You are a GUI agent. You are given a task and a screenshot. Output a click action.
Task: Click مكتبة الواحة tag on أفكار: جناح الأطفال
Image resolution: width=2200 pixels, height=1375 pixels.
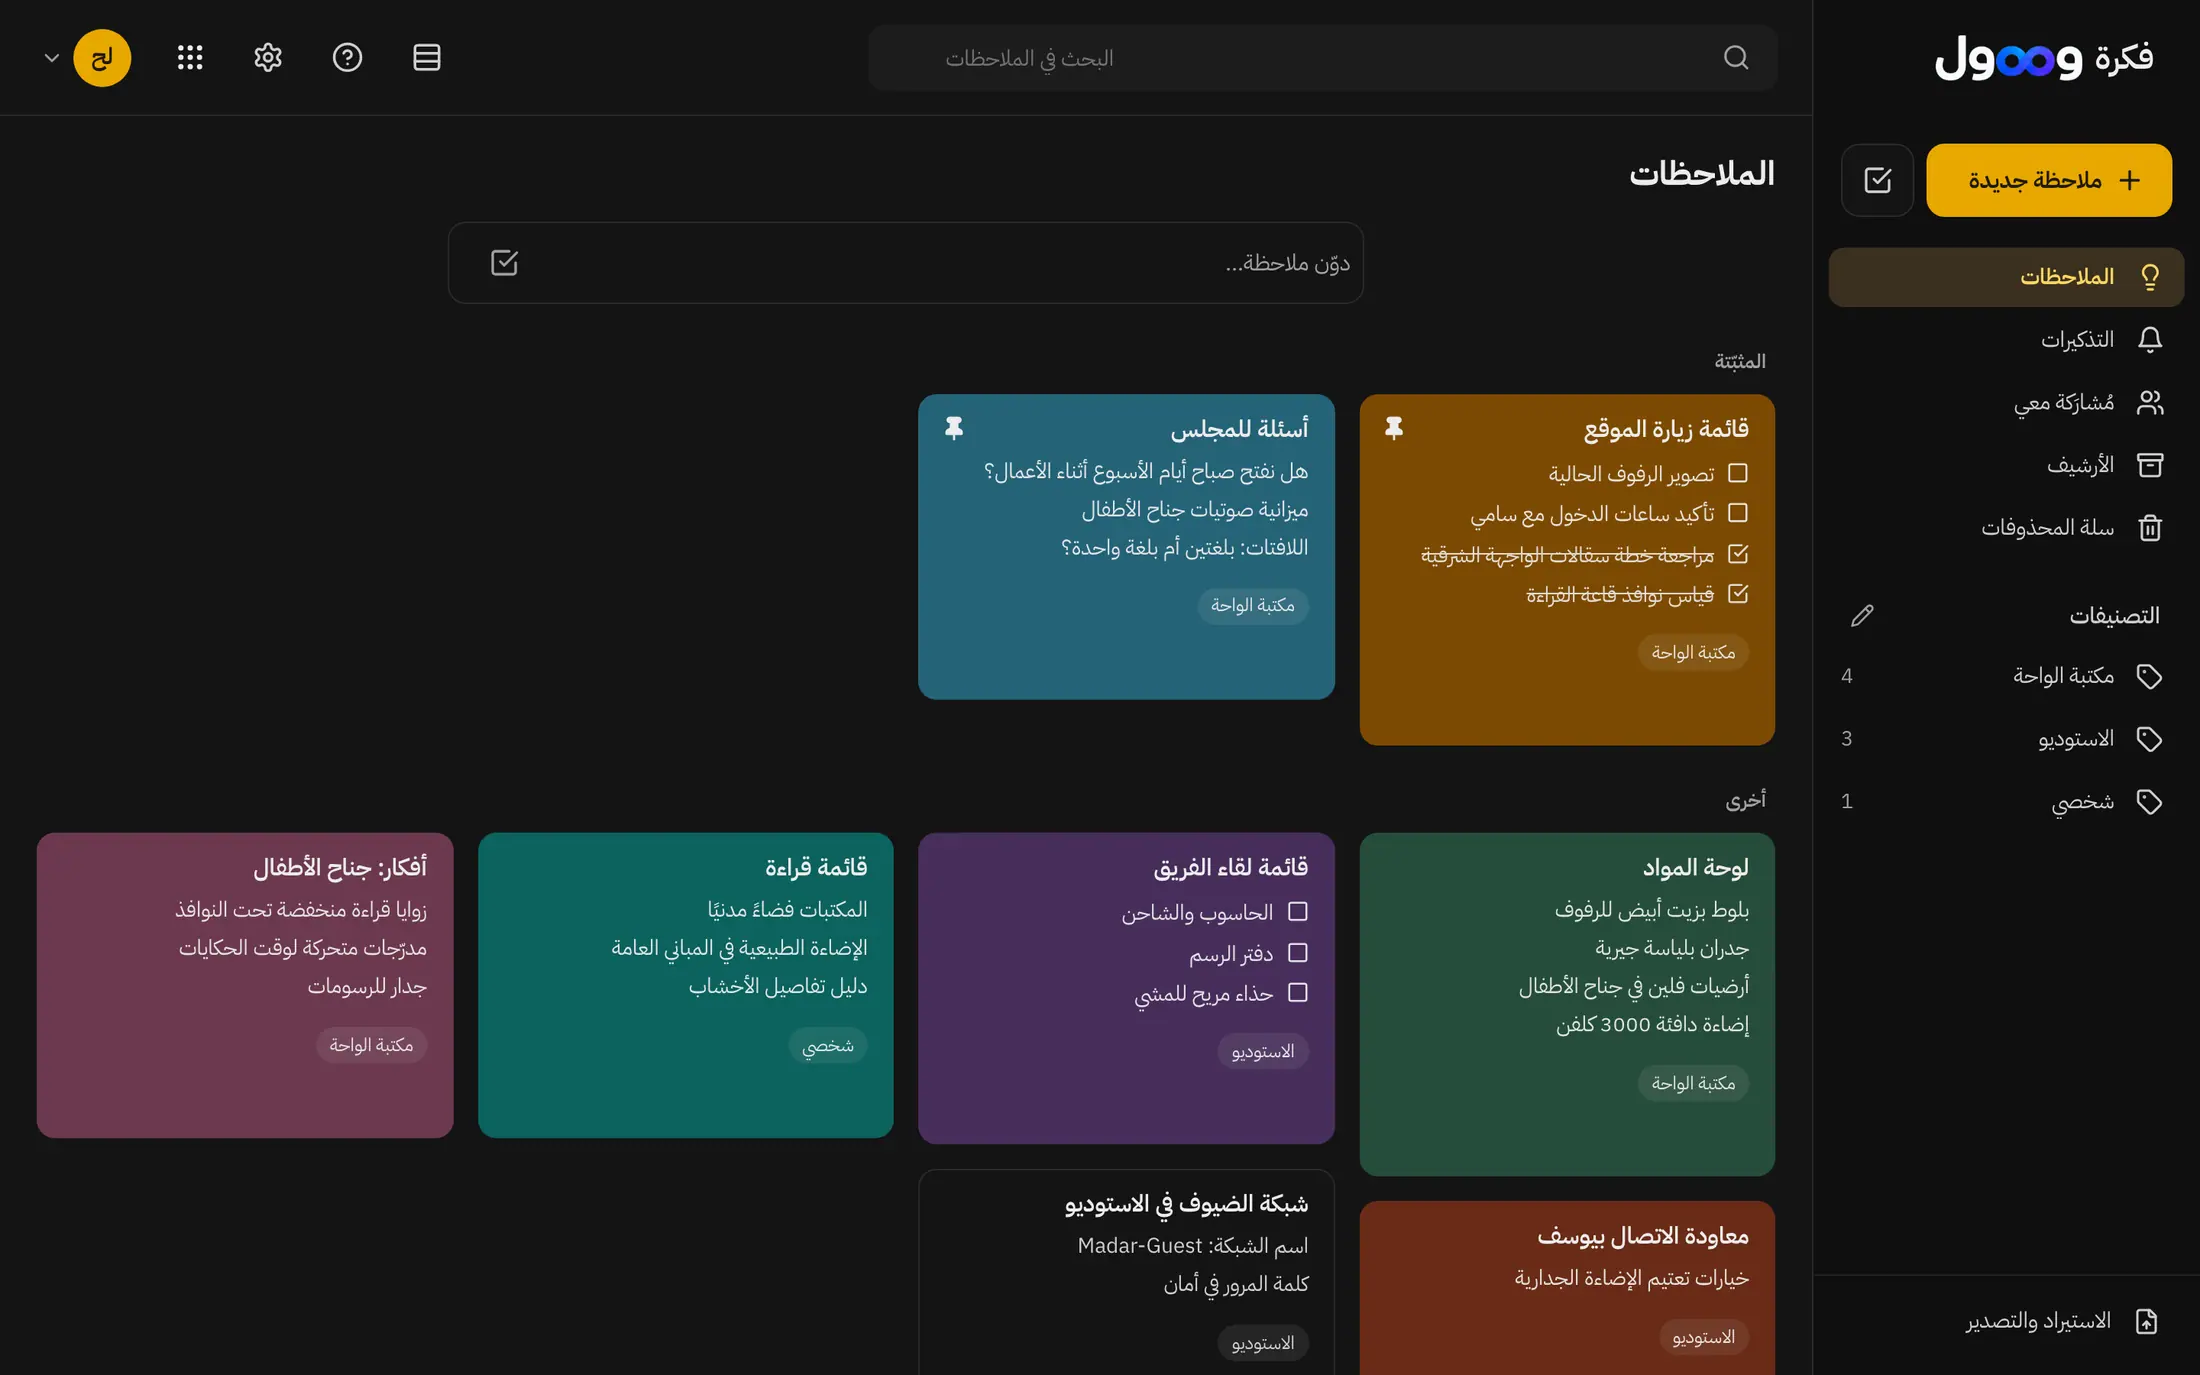point(371,1046)
